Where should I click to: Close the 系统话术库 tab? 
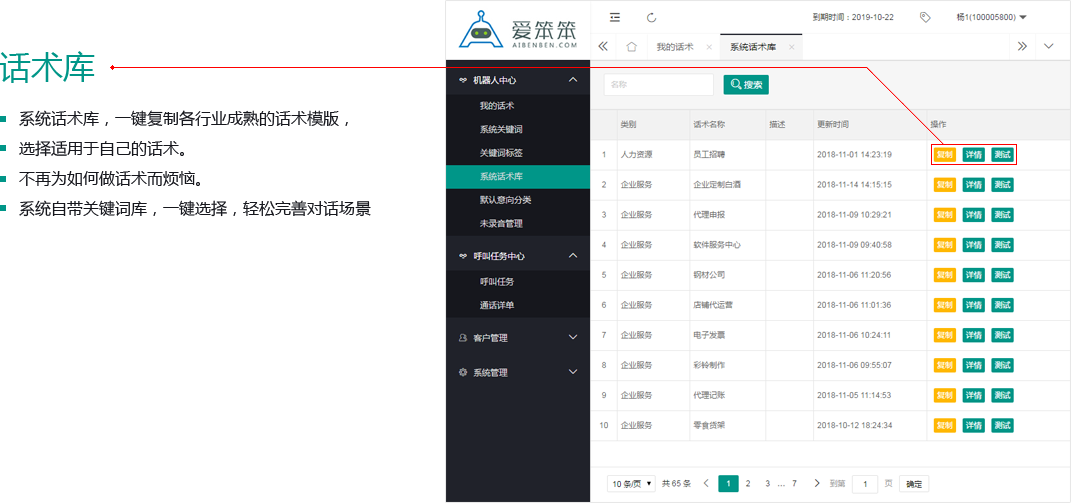click(791, 47)
